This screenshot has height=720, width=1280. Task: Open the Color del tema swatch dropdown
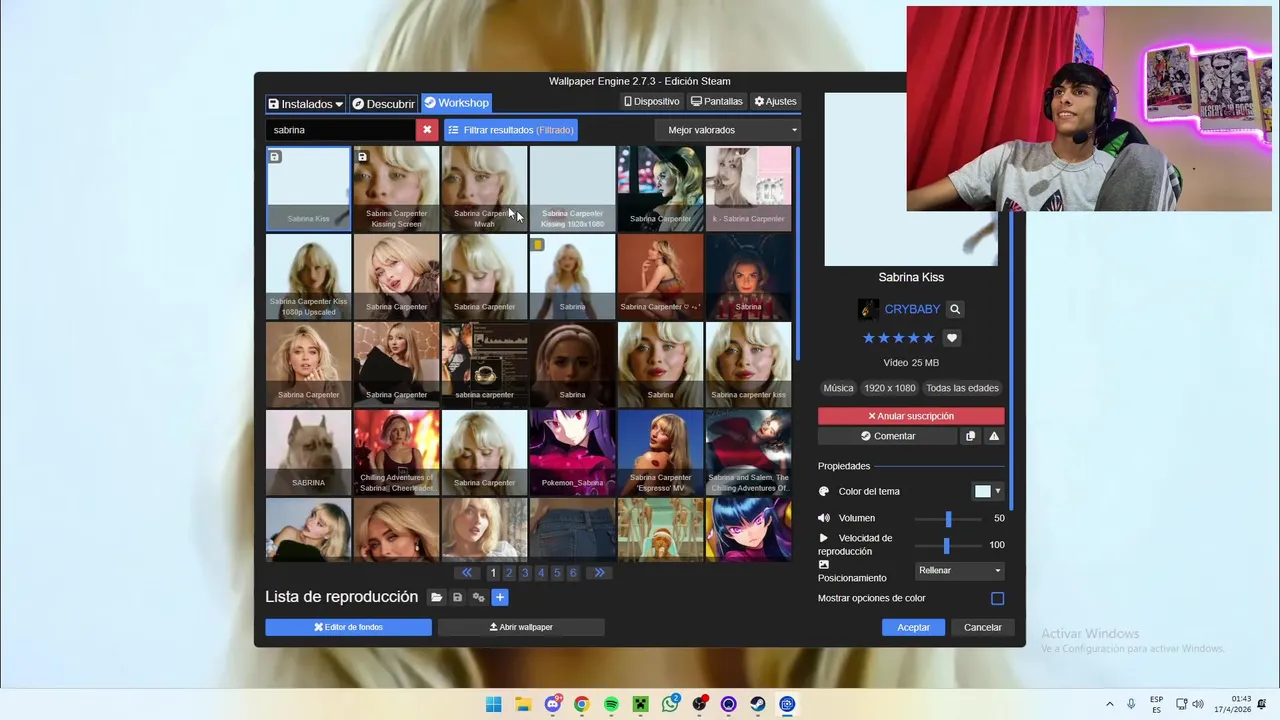click(988, 491)
